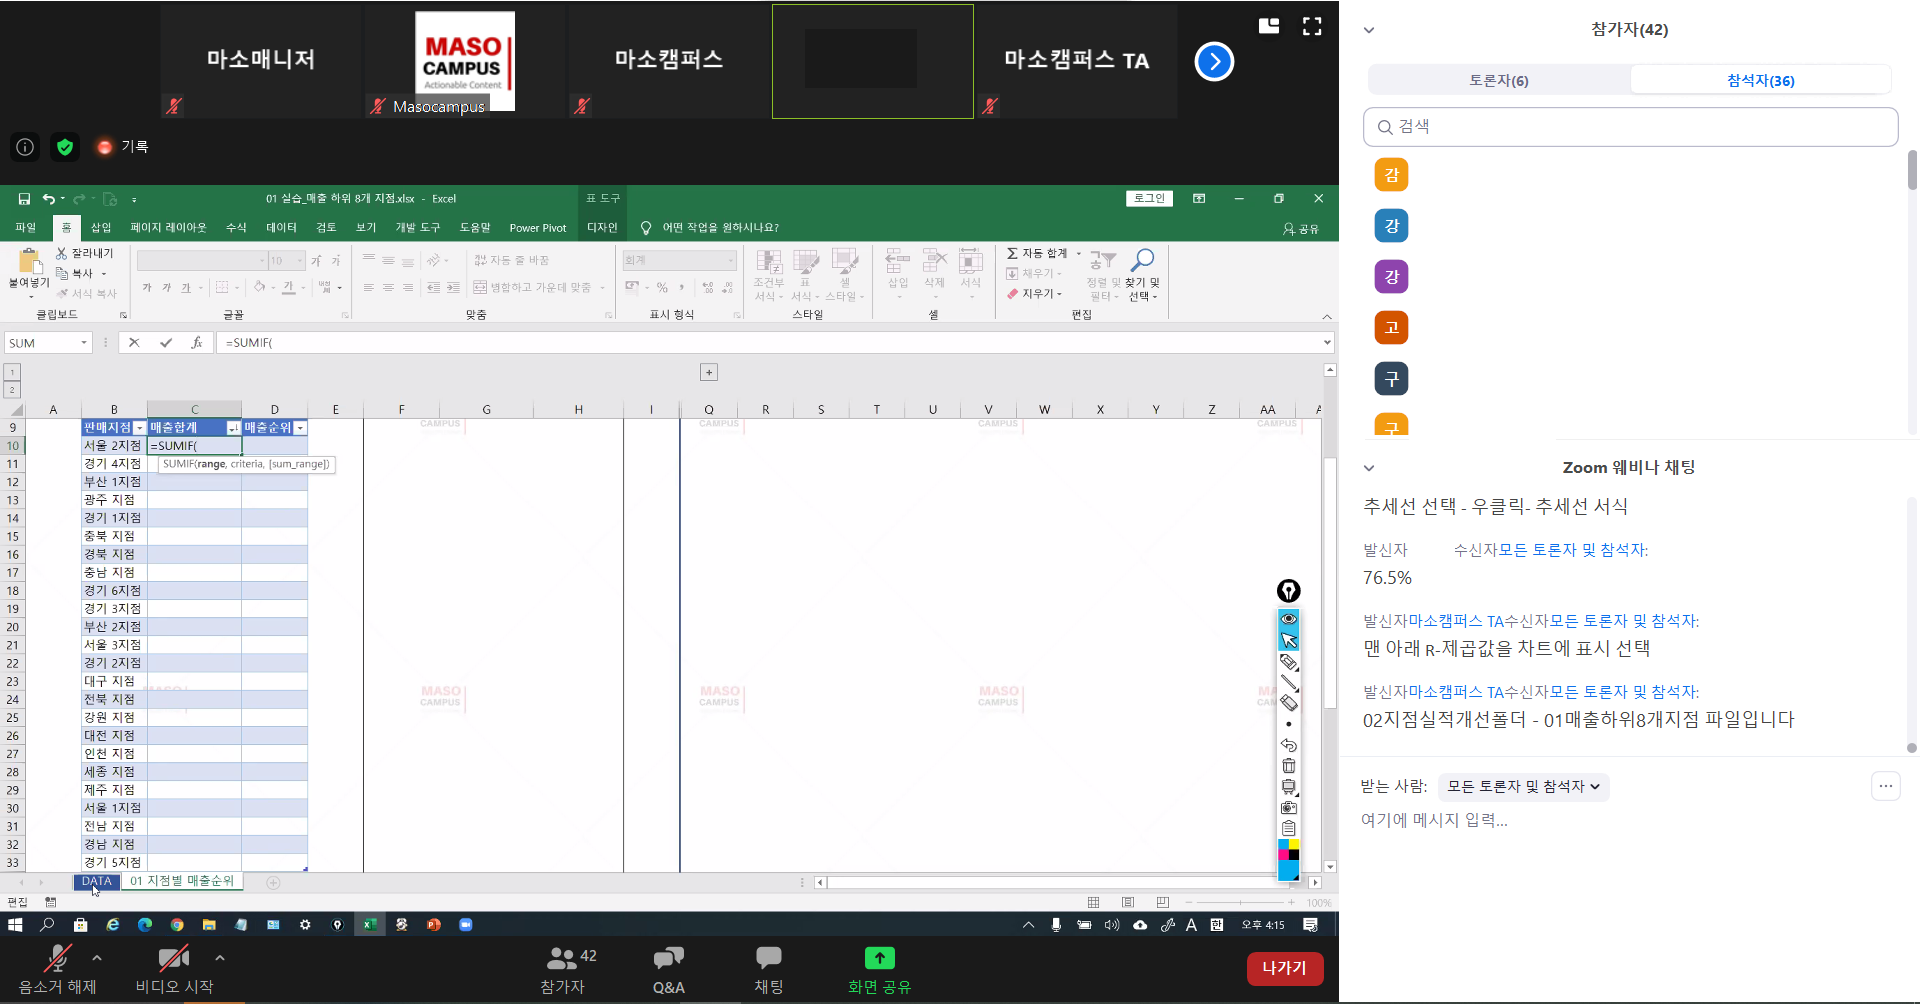Open the chat recipient dropdown
Viewport: 1920px width, 1004px height.
pos(1523,787)
